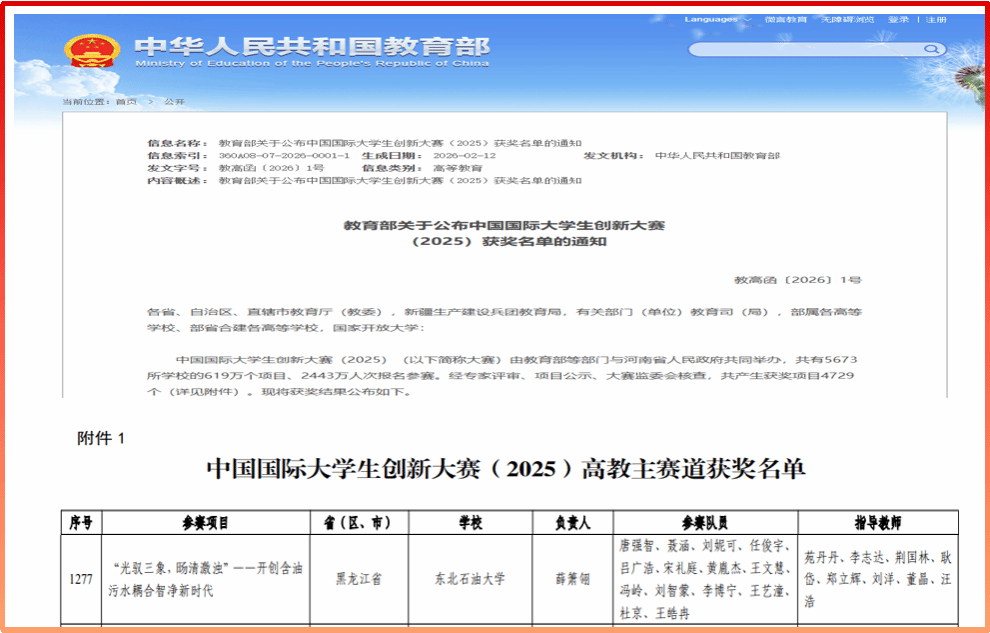Click the 中华人民共和国教育部 site title

(312, 47)
